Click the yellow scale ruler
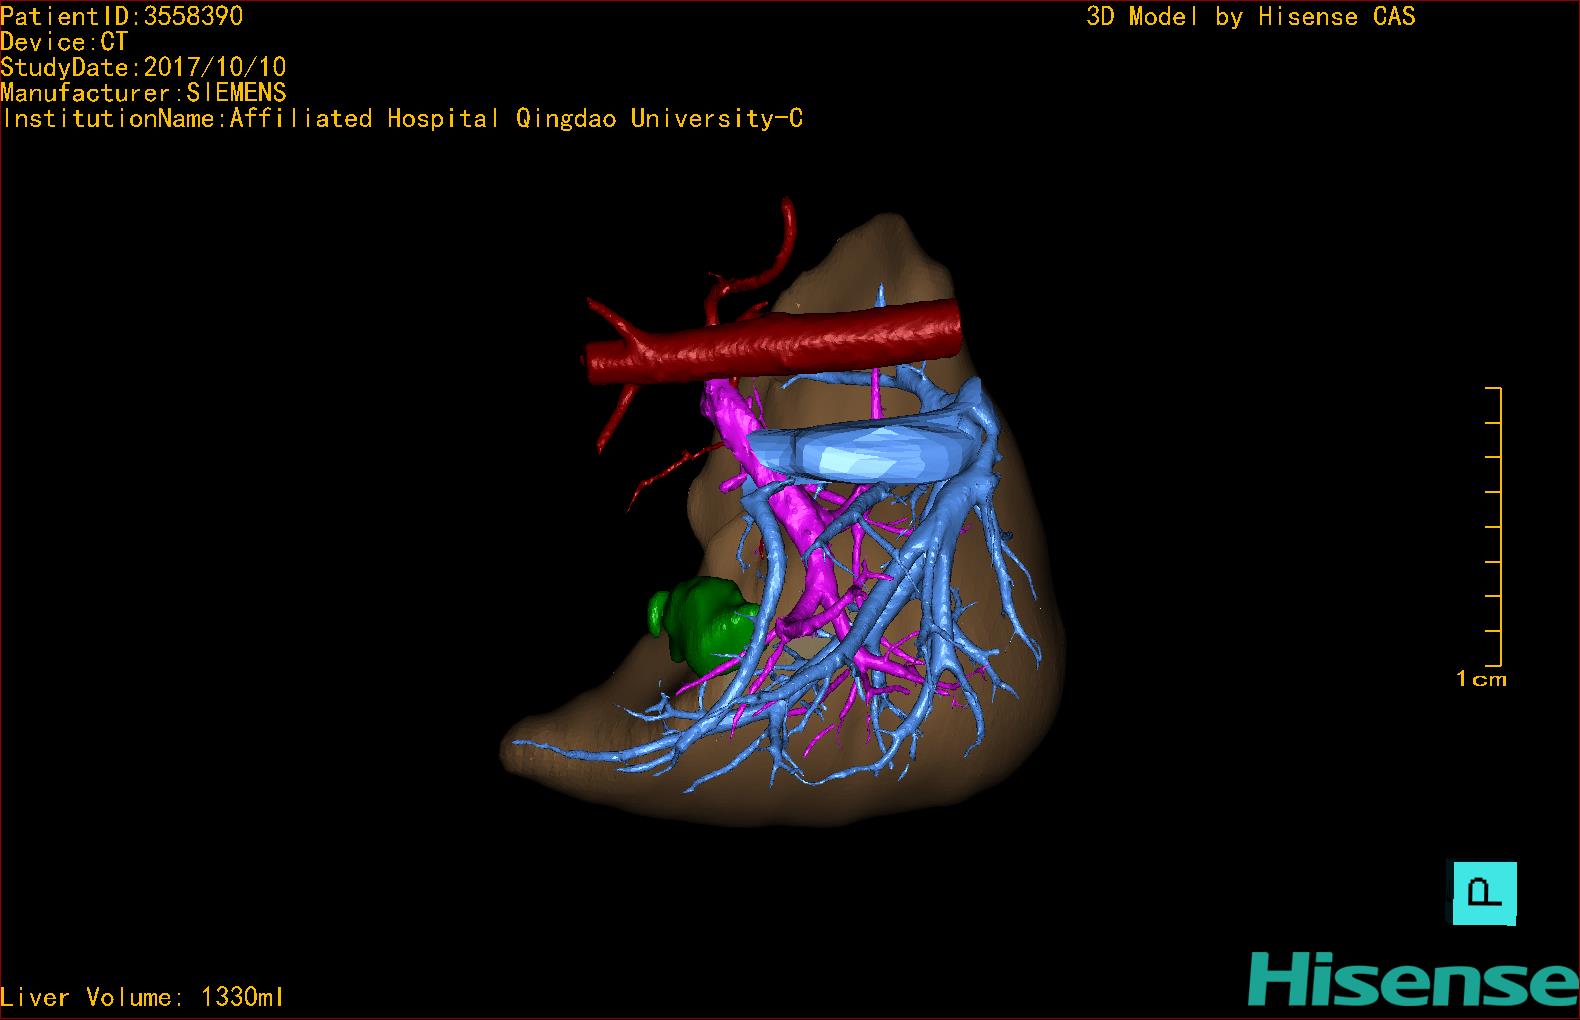Viewport: 1580px width, 1020px height. click(x=1494, y=526)
